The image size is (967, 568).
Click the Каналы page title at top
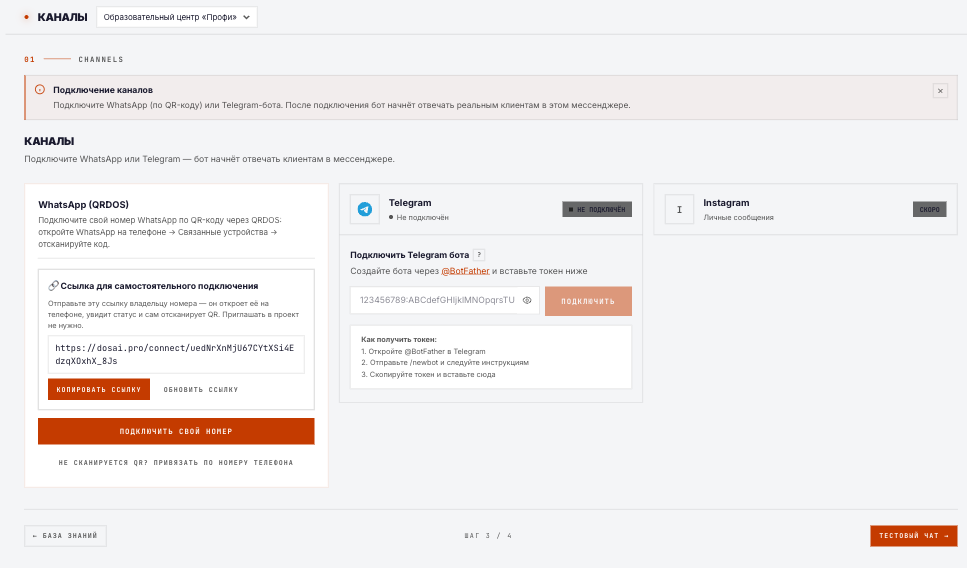click(x=62, y=17)
